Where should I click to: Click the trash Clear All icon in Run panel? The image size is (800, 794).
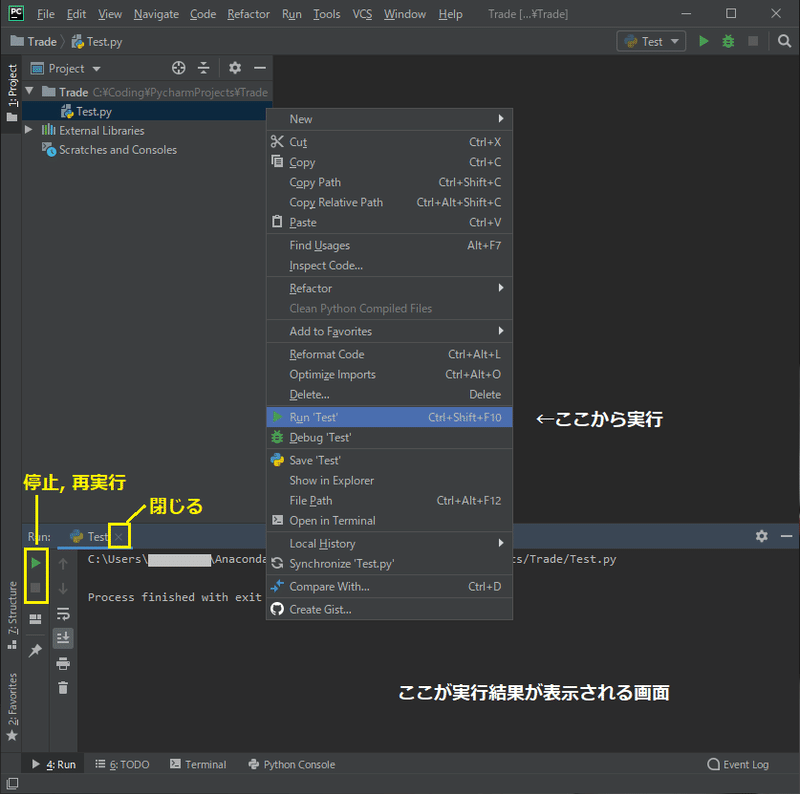63,688
